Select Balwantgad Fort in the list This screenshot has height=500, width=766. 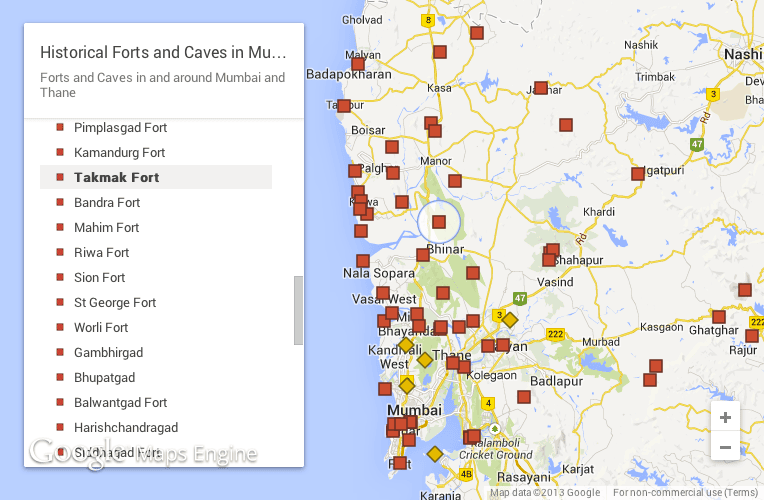(x=120, y=403)
